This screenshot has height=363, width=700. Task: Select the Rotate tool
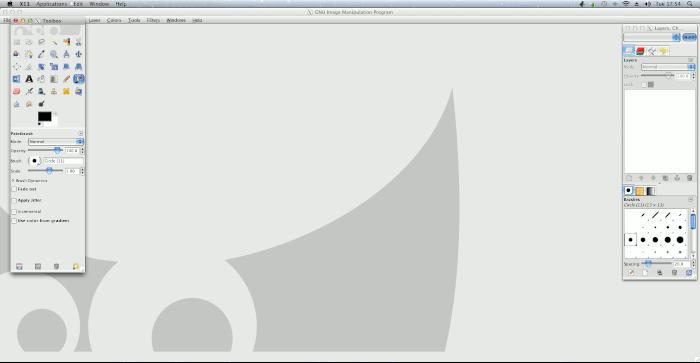(42, 67)
